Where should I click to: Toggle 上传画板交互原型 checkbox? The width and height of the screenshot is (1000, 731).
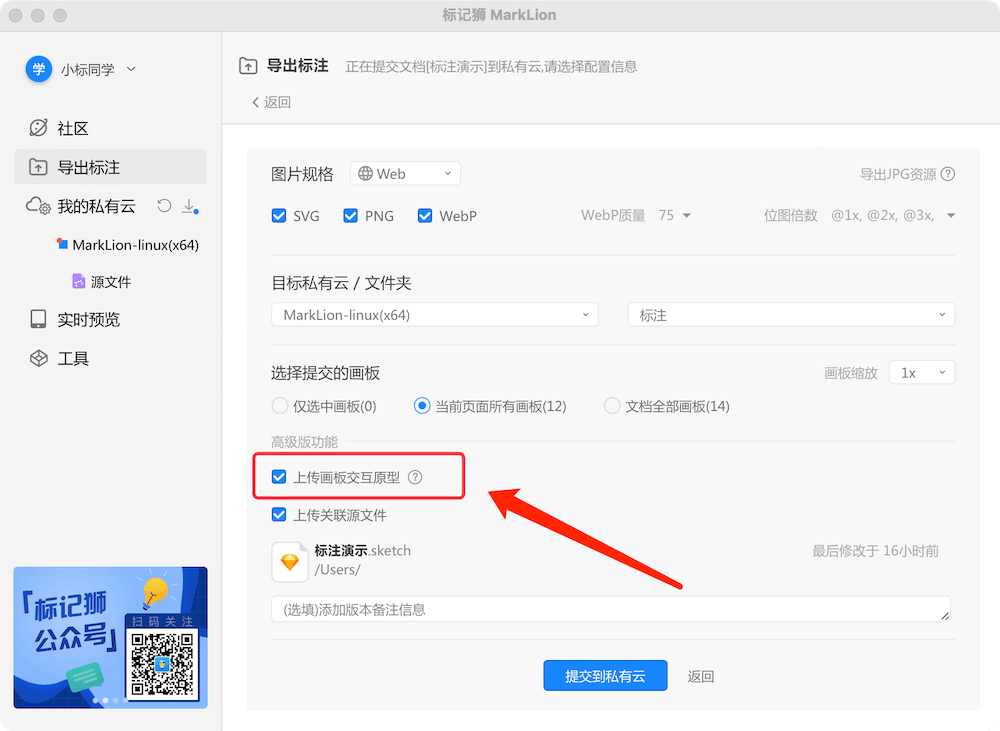click(x=279, y=476)
